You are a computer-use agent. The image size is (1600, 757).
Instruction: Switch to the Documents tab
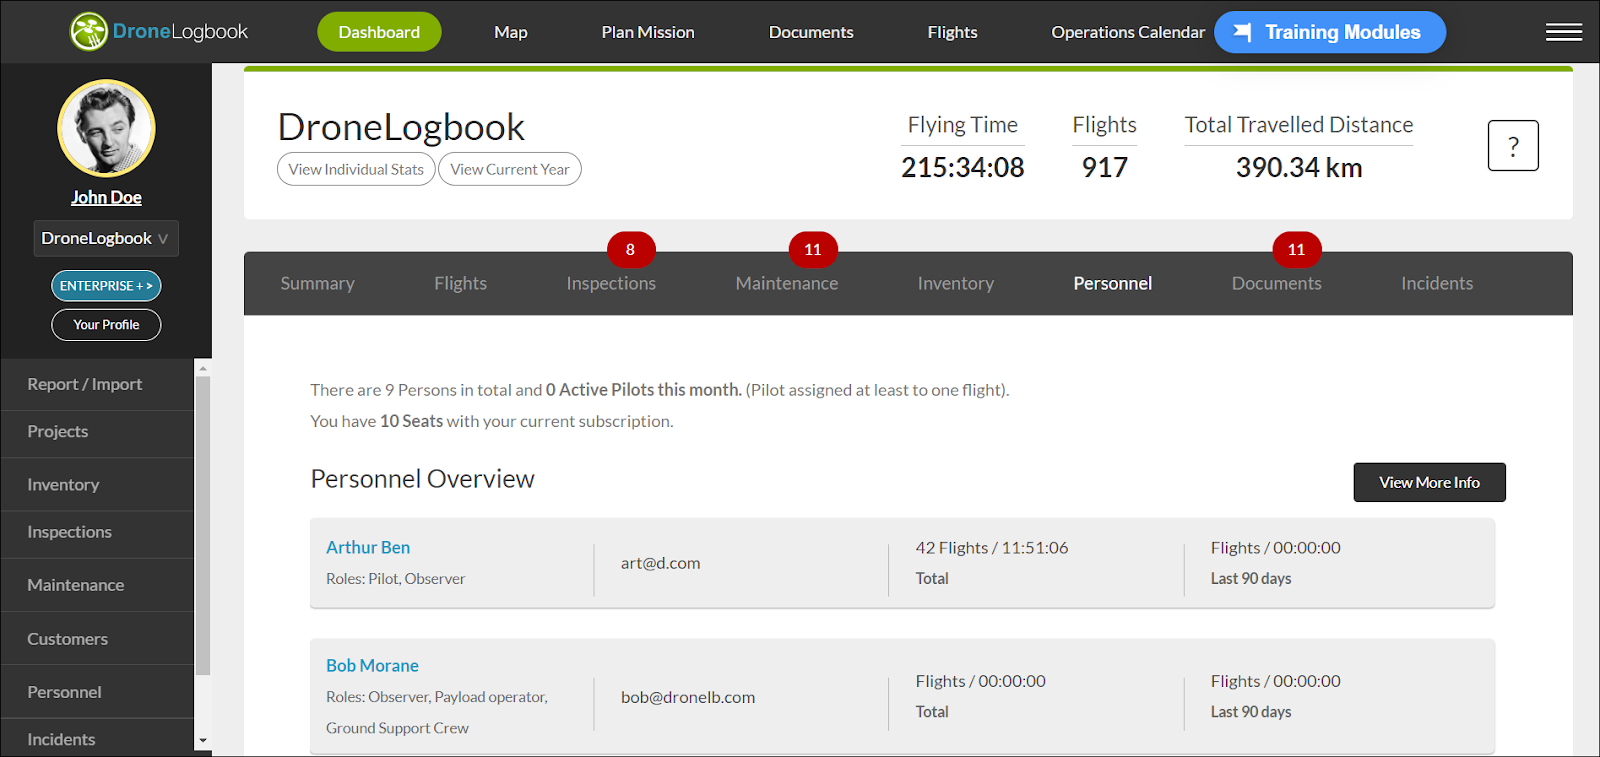coord(1277,283)
